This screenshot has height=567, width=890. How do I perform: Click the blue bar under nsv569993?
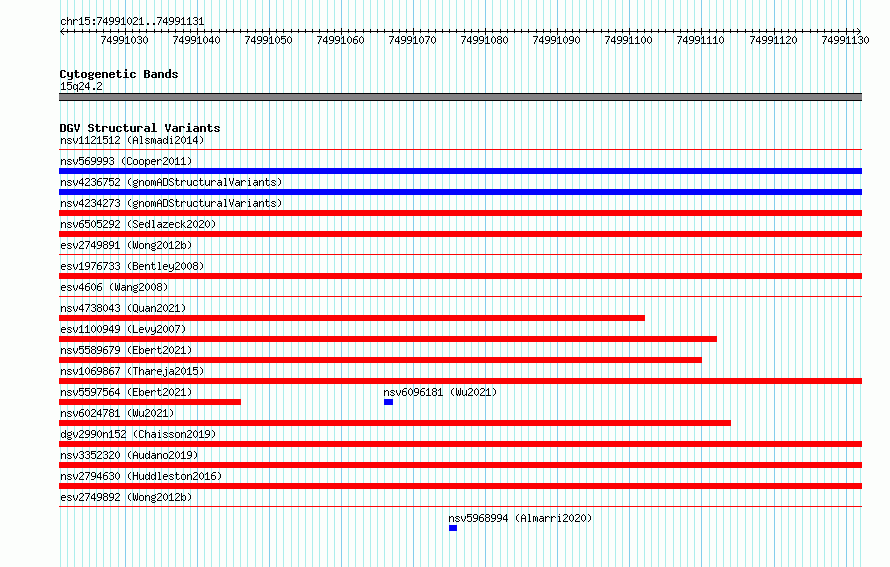point(460,171)
